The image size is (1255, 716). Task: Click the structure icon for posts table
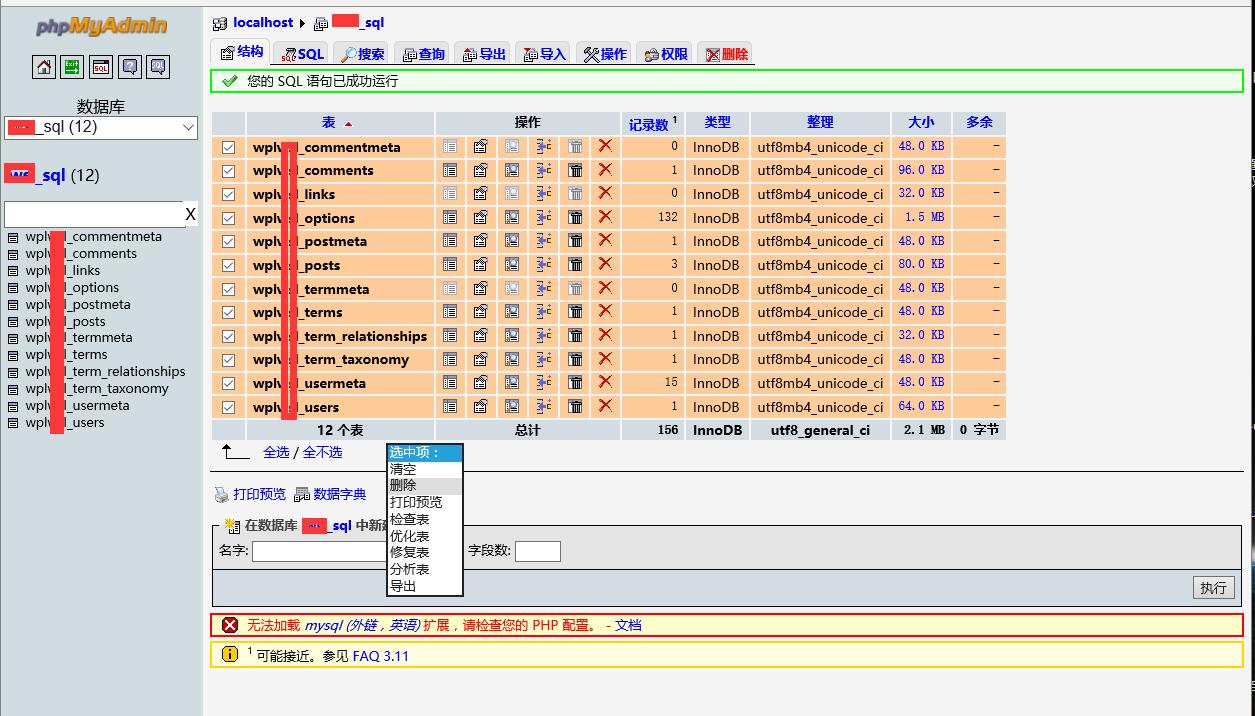click(x=481, y=265)
